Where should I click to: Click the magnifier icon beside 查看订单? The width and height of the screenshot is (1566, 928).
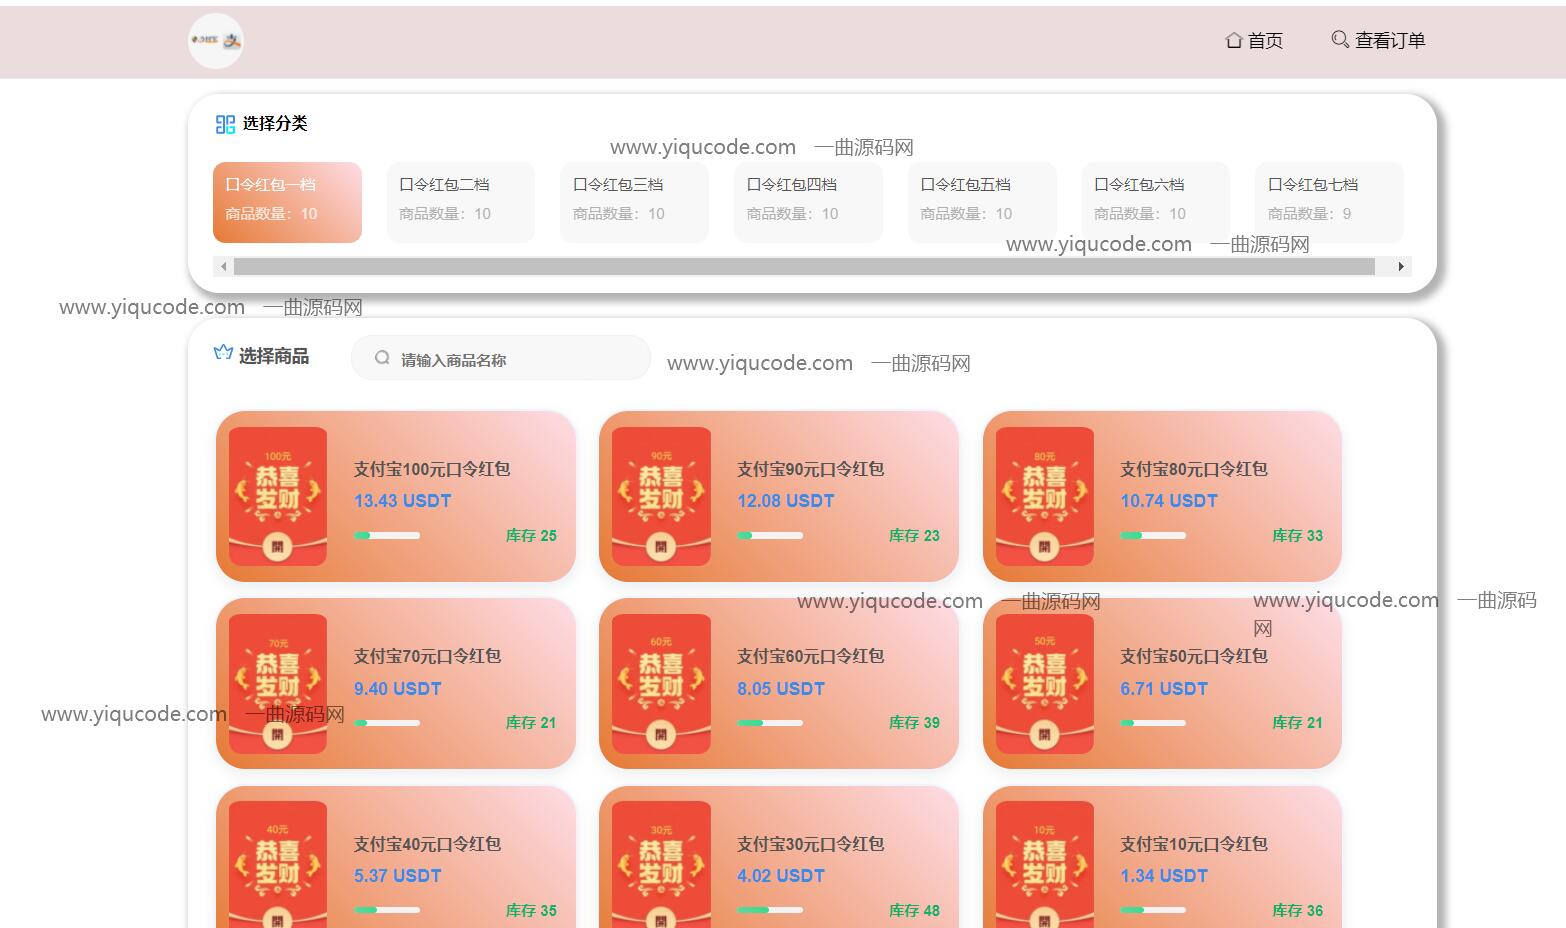point(1340,39)
